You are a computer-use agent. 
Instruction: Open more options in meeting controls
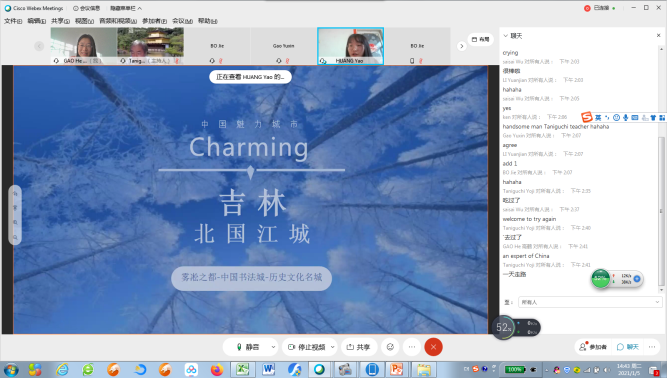(x=411, y=347)
